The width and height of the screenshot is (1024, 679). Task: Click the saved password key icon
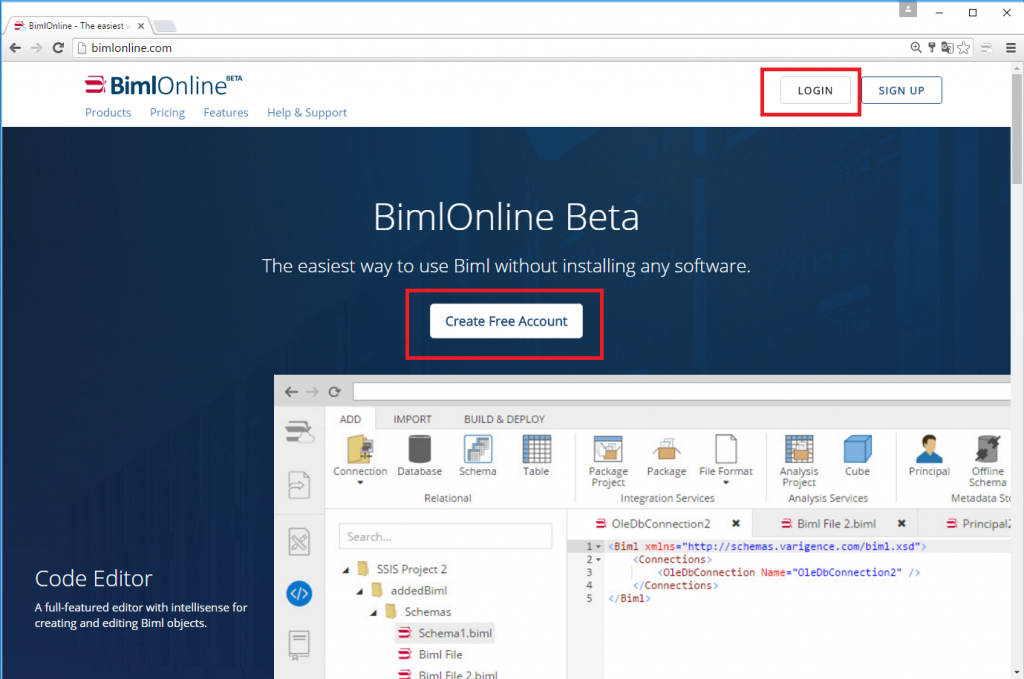click(x=932, y=48)
